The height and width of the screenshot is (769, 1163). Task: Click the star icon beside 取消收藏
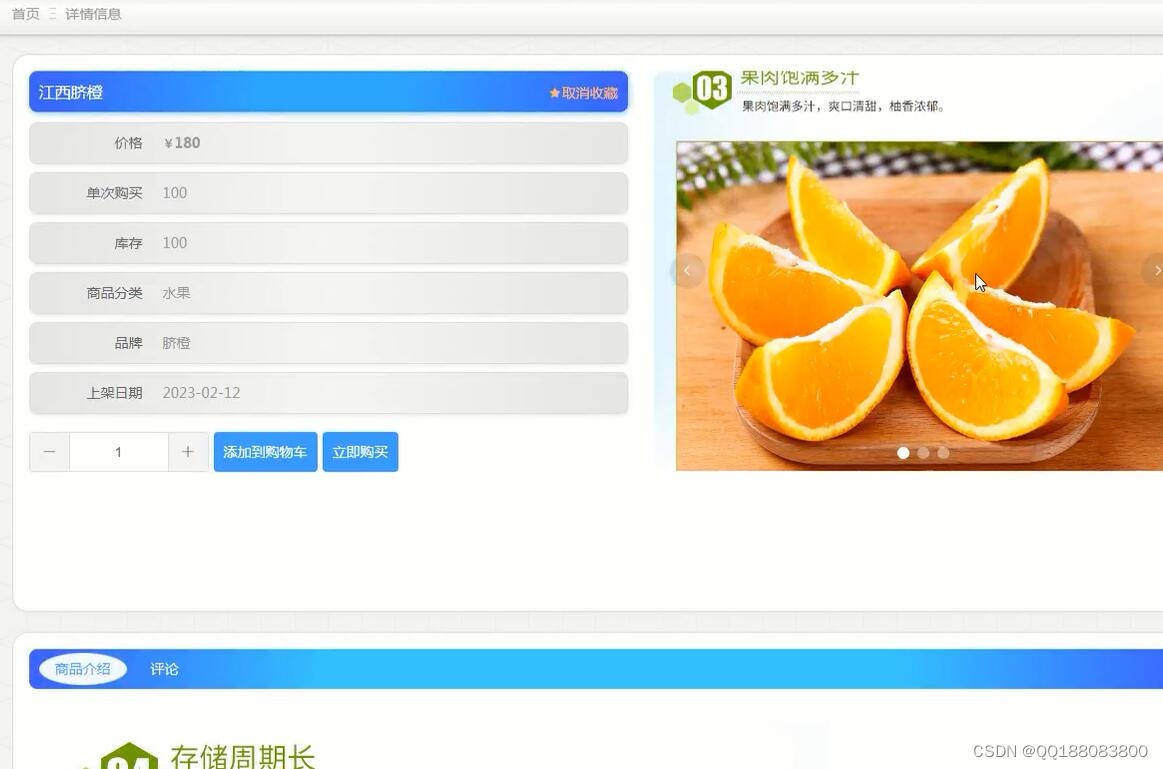pos(555,92)
